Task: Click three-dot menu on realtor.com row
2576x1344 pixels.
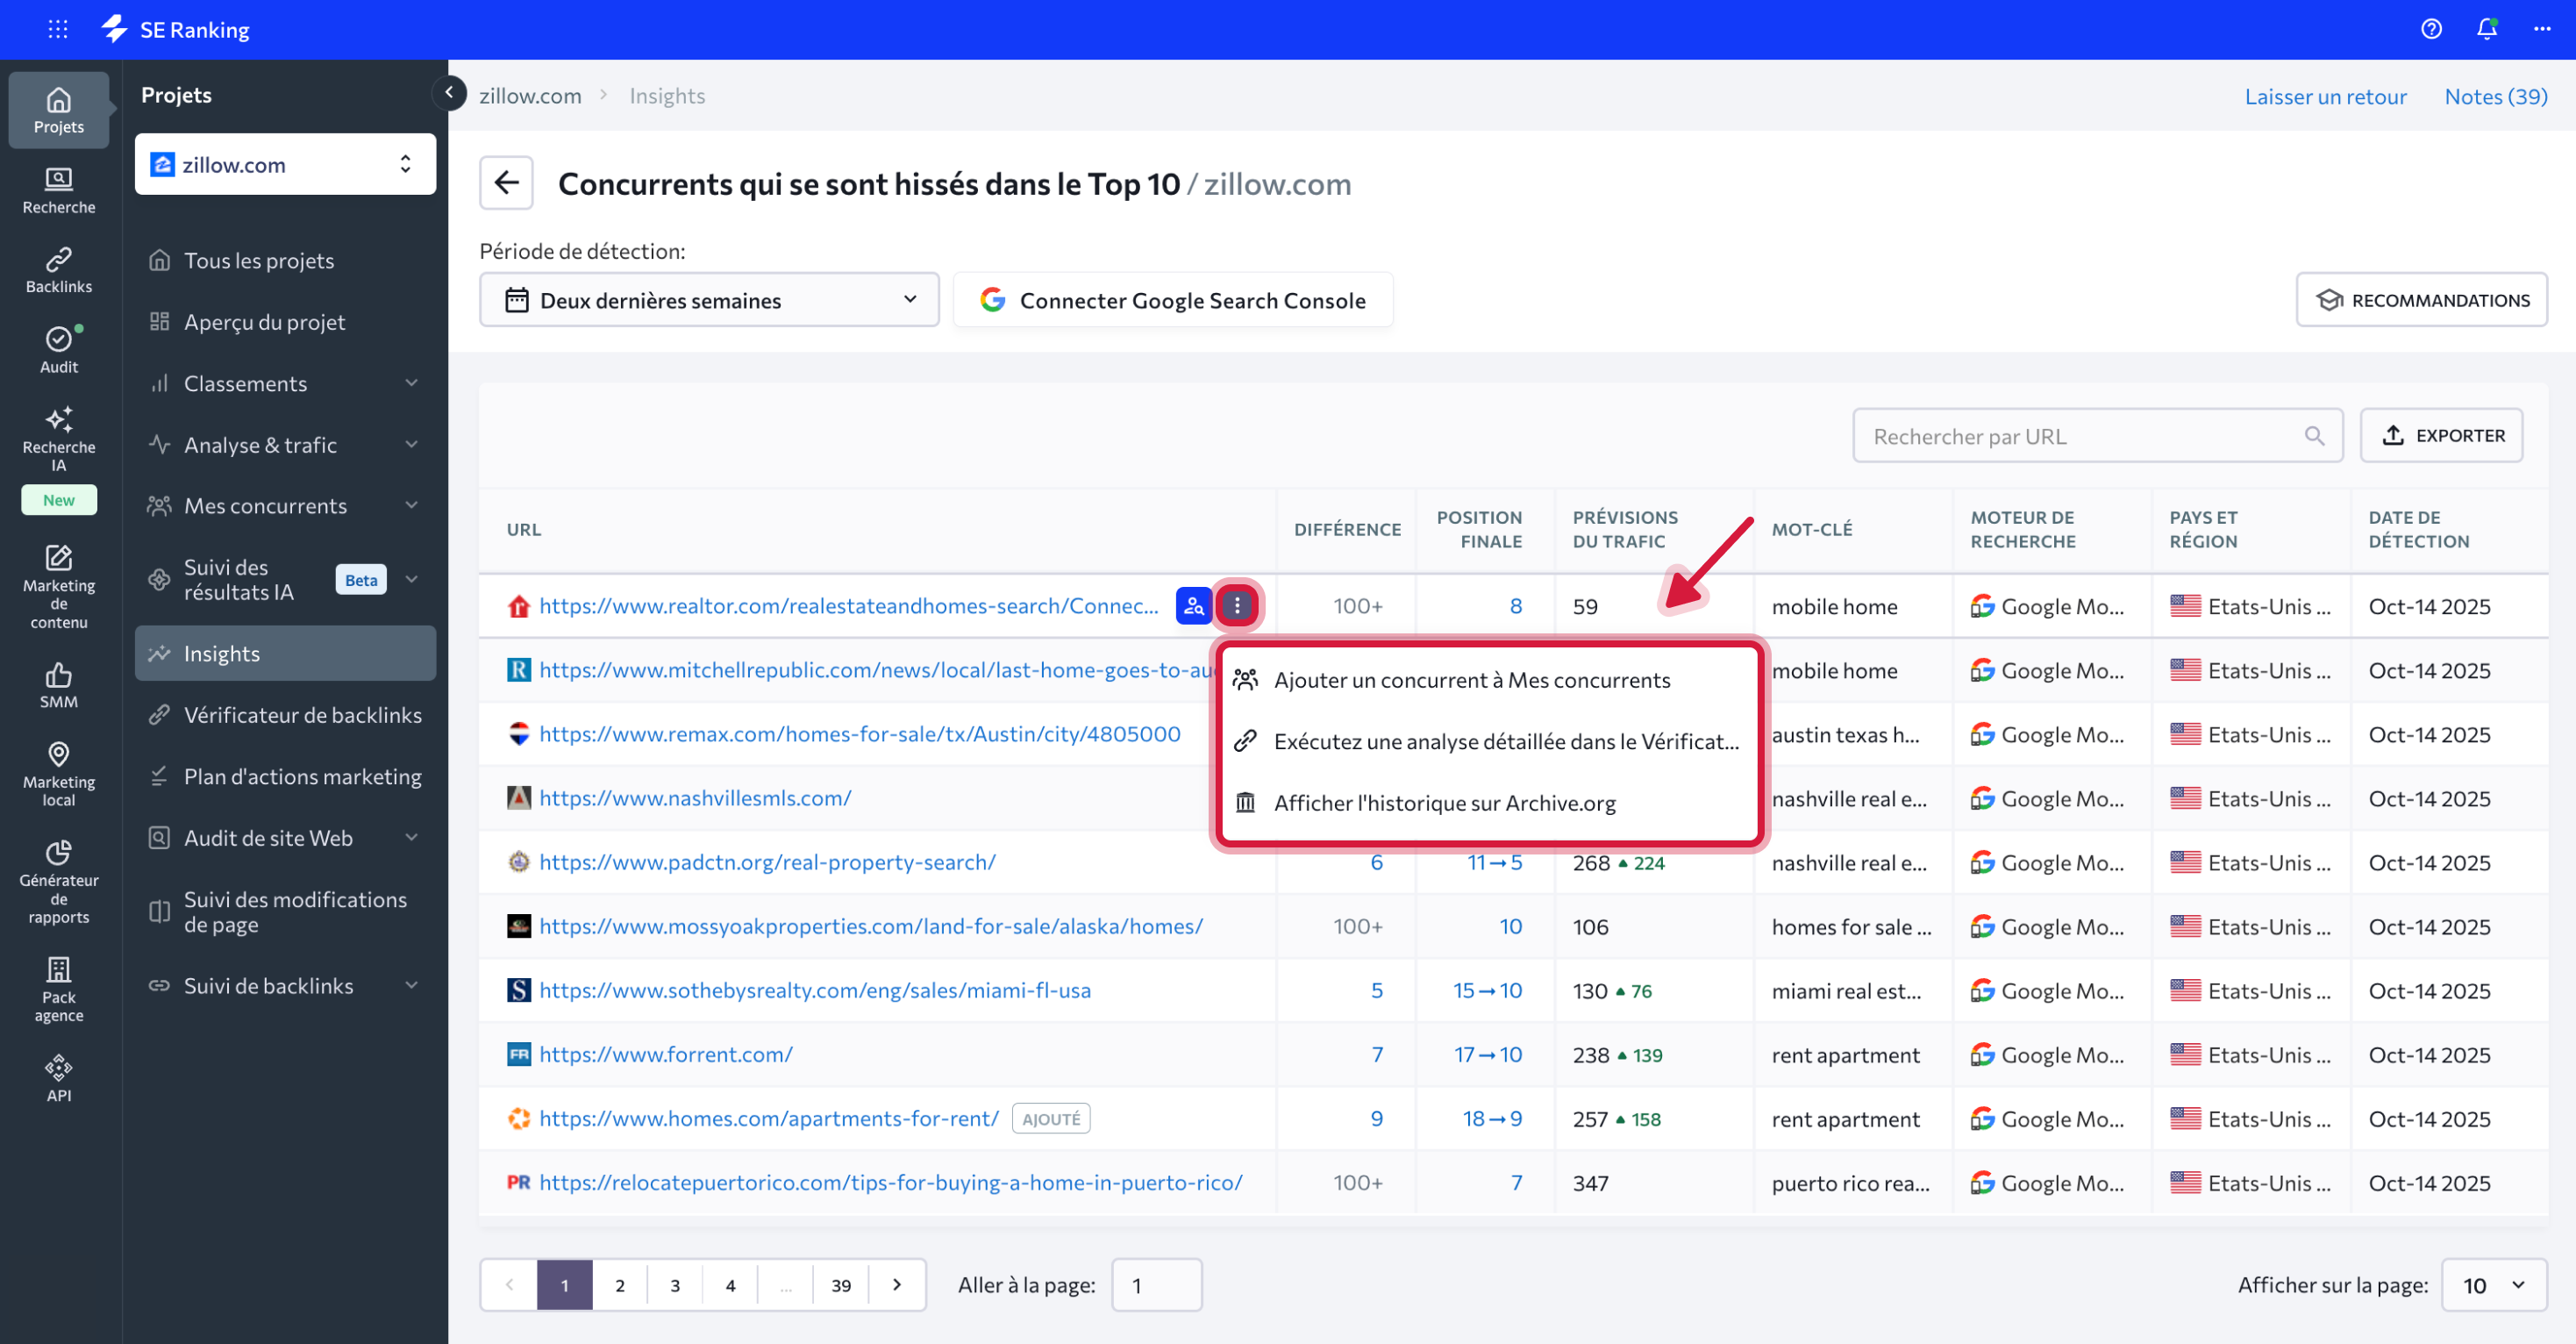Action: coord(1237,605)
